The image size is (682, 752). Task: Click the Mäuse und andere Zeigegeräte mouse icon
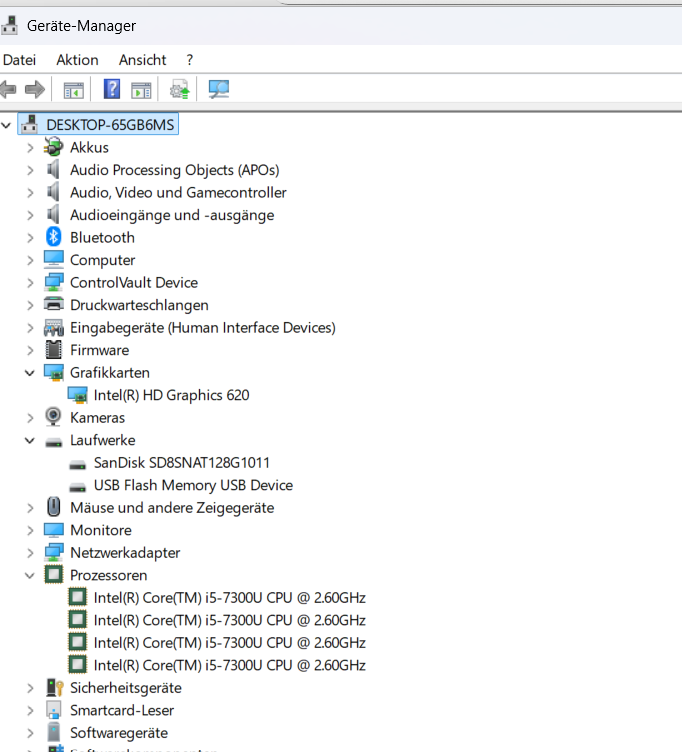pyautogui.click(x=54, y=507)
